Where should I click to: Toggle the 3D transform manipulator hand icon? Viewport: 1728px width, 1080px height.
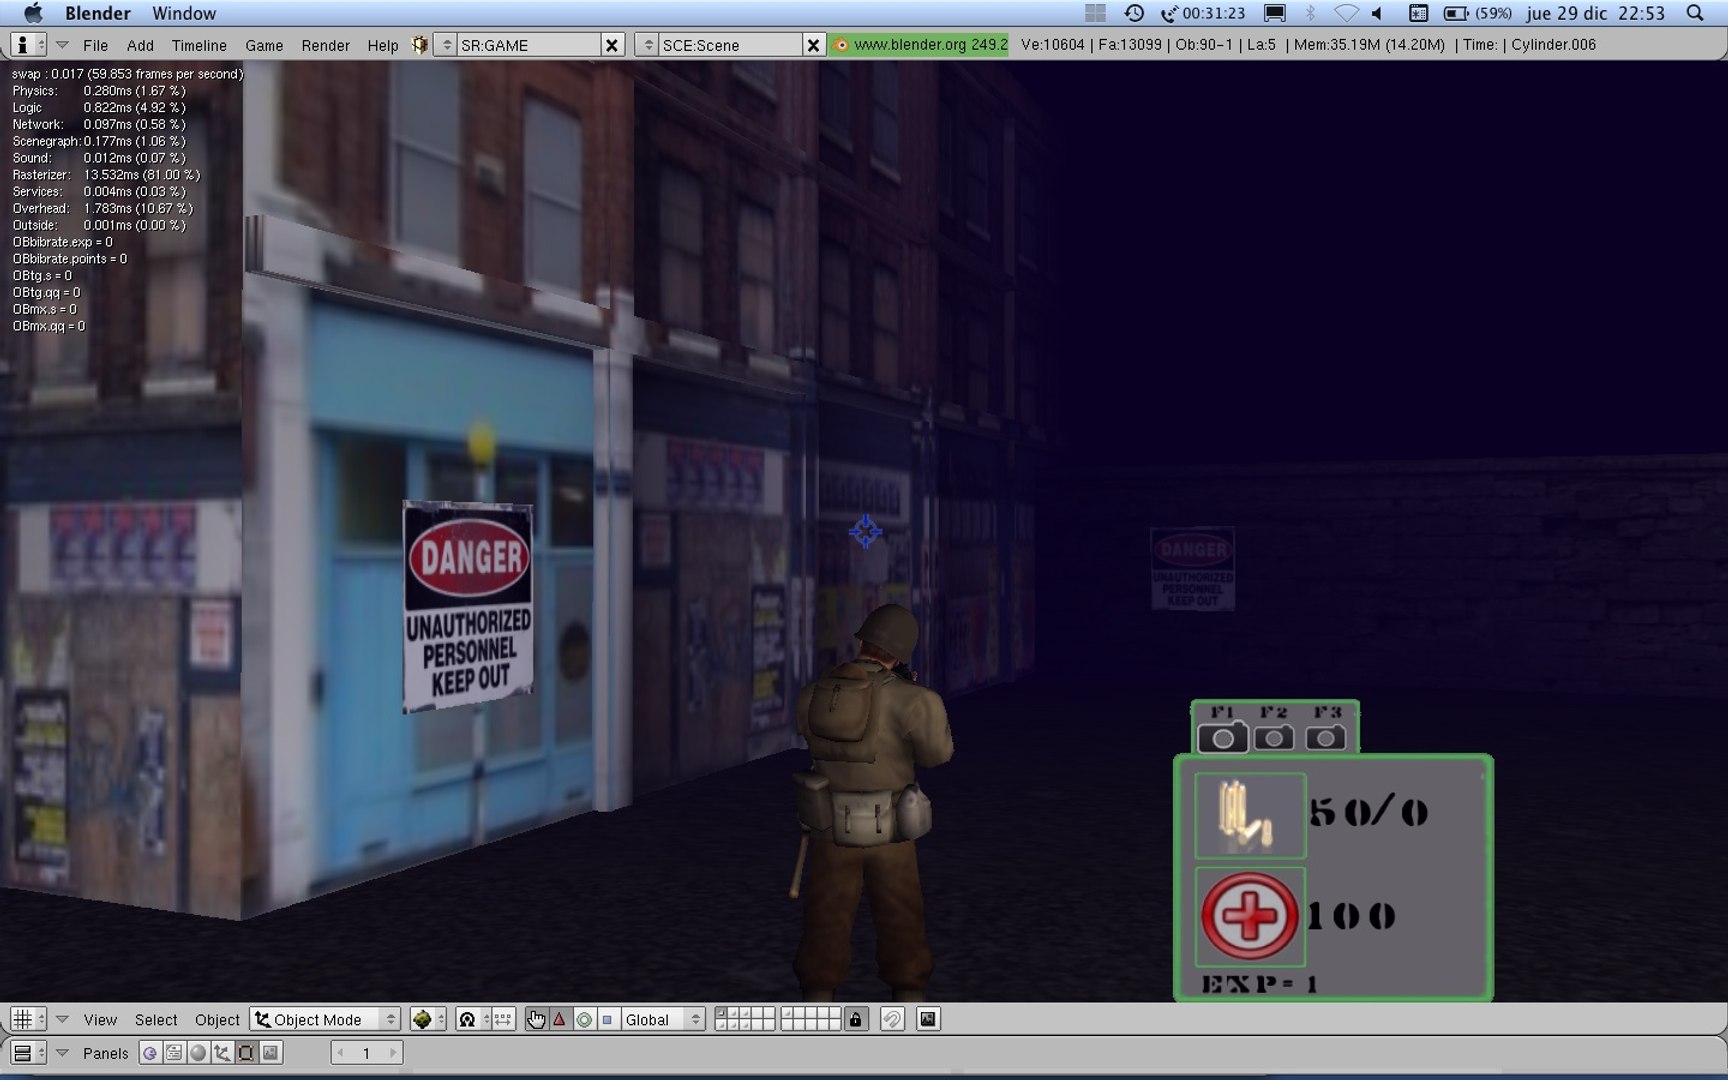coord(536,1019)
